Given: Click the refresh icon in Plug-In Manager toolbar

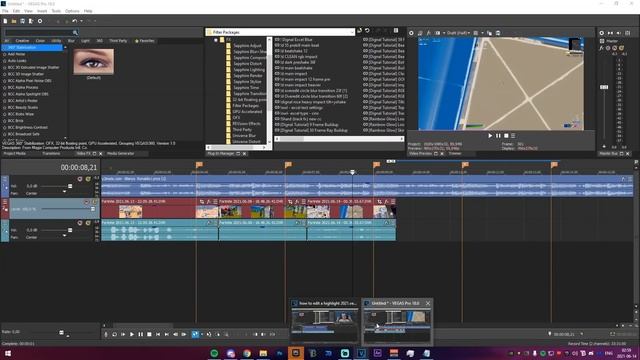Looking at the screenshot, I should click(x=367, y=31).
